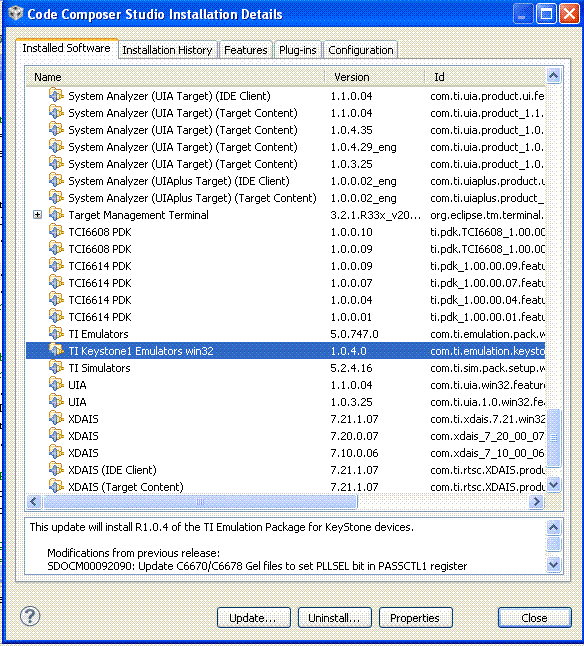Click icon of System Analyzer Target Content 1.0.4.35
This screenshot has width=584, height=646.
pos(56,129)
